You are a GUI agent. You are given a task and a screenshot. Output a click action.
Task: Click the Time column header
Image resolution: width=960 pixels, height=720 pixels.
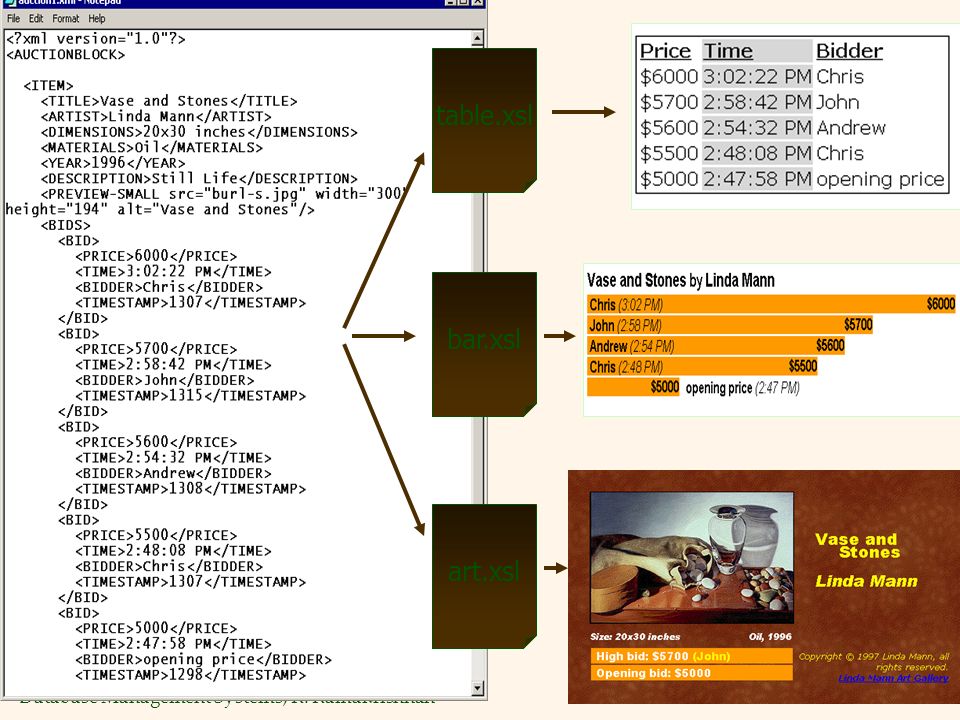(728, 51)
